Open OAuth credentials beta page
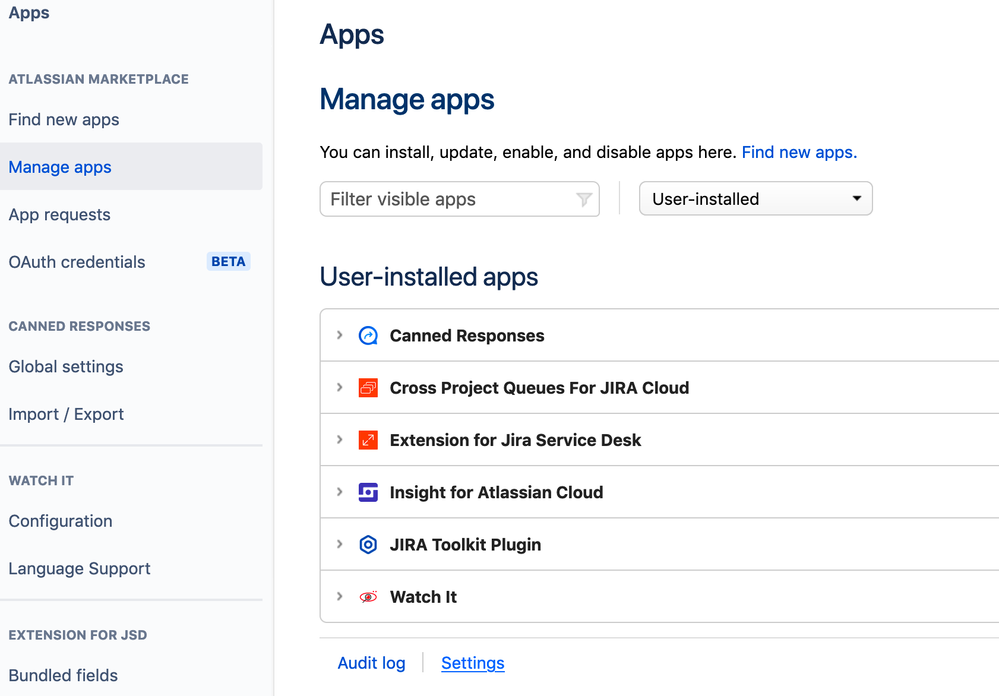This screenshot has width=999, height=696. pyautogui.click(x=77, y=262)
